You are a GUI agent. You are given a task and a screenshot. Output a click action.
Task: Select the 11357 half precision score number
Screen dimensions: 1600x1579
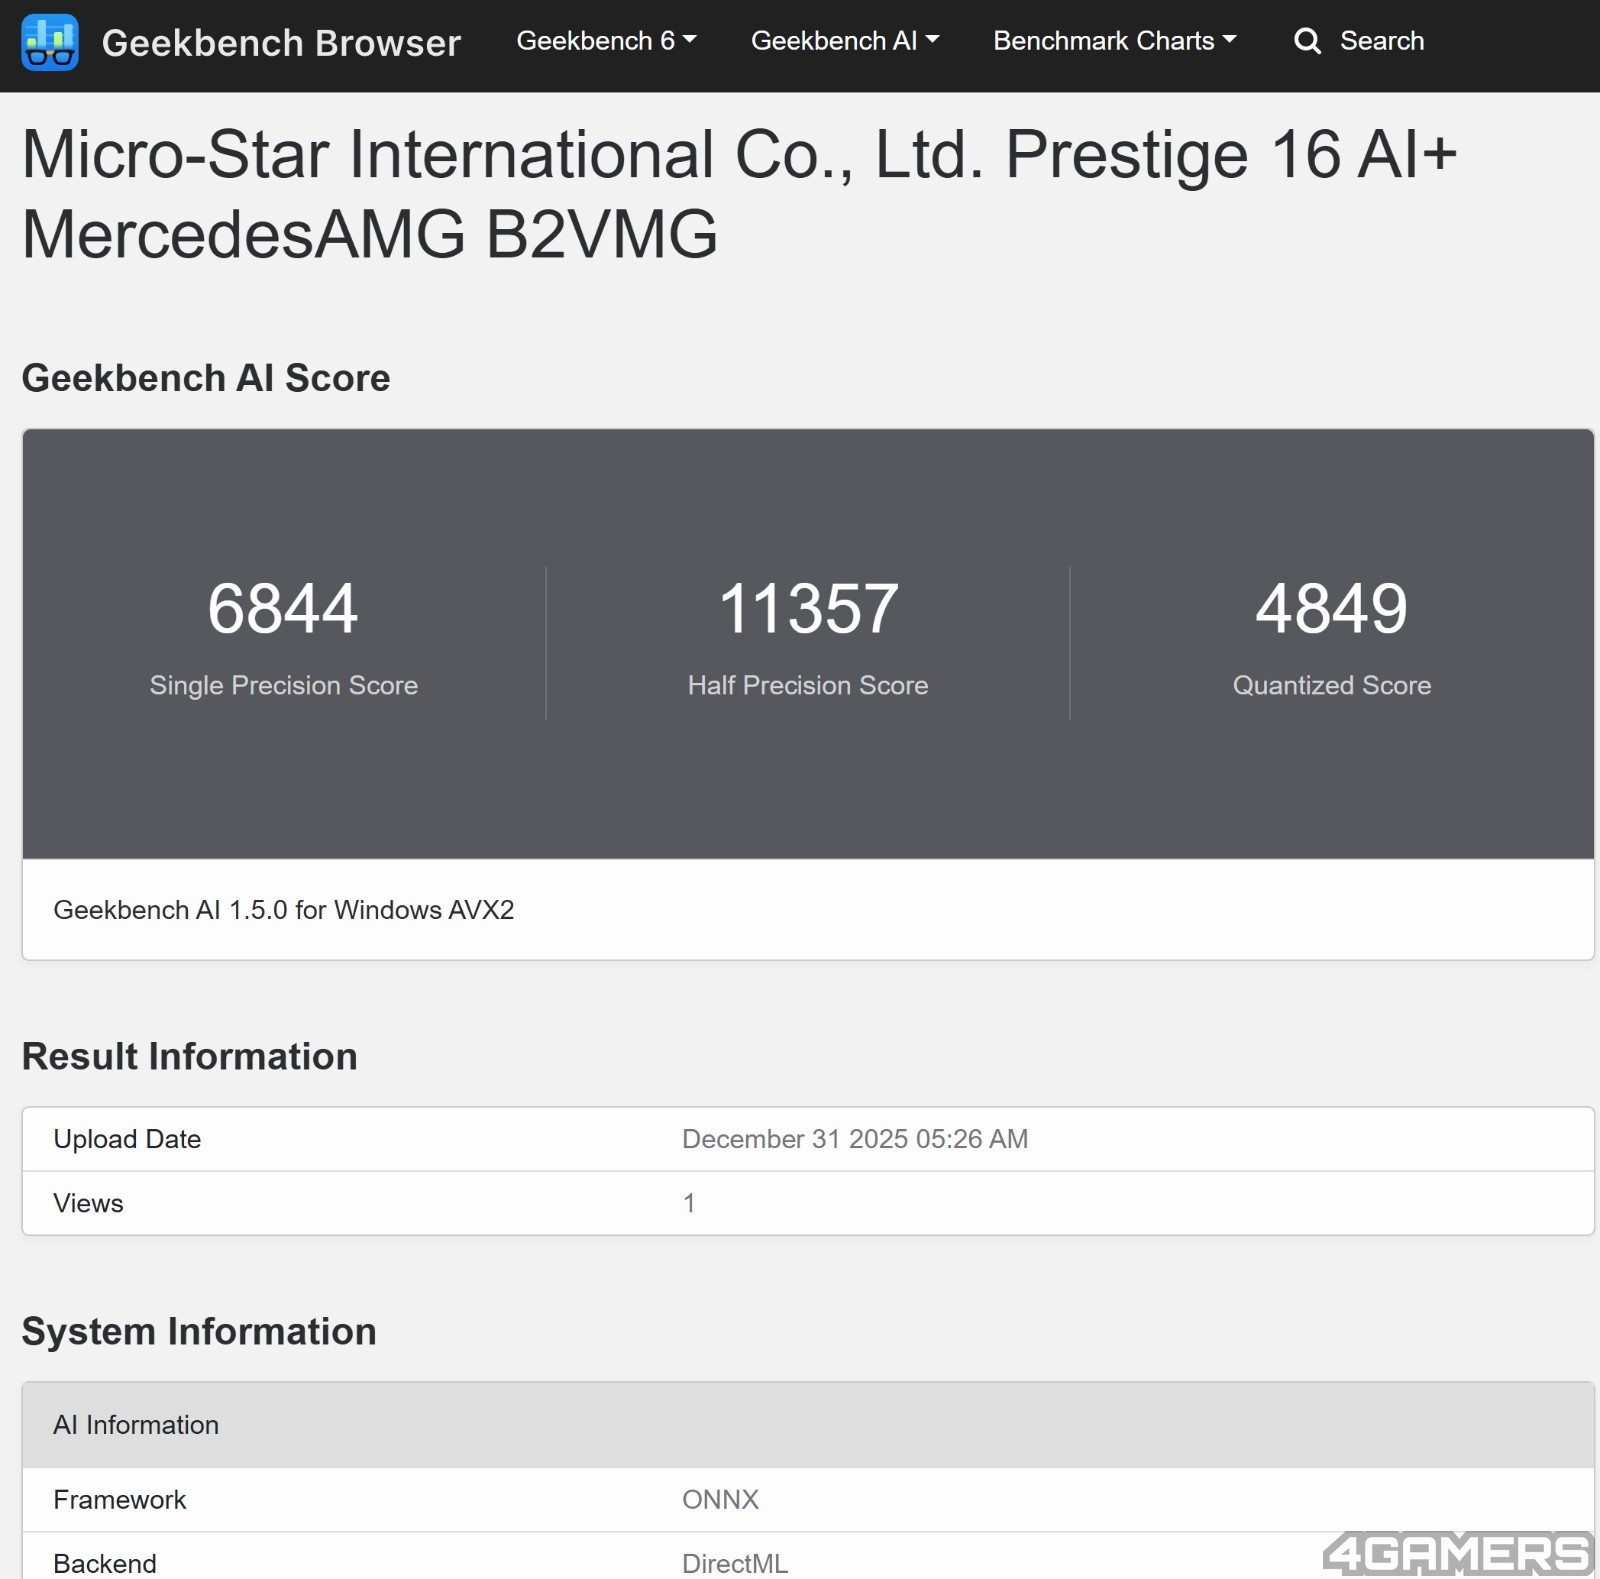808,608
